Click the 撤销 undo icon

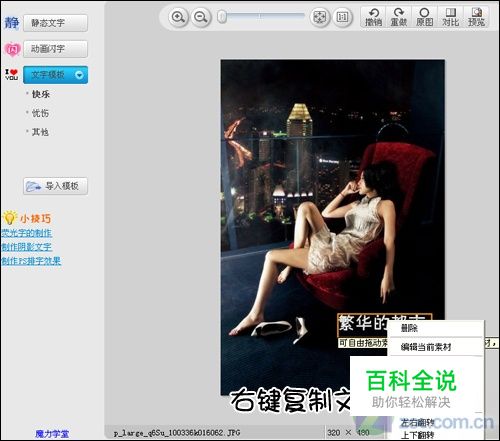(373, 17)
